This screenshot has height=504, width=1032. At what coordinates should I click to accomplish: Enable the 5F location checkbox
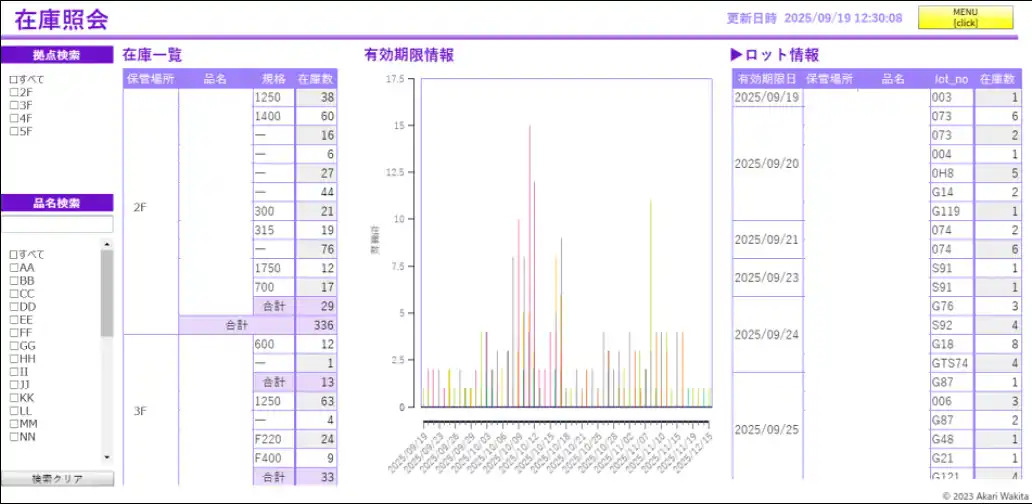coord(14,131)
